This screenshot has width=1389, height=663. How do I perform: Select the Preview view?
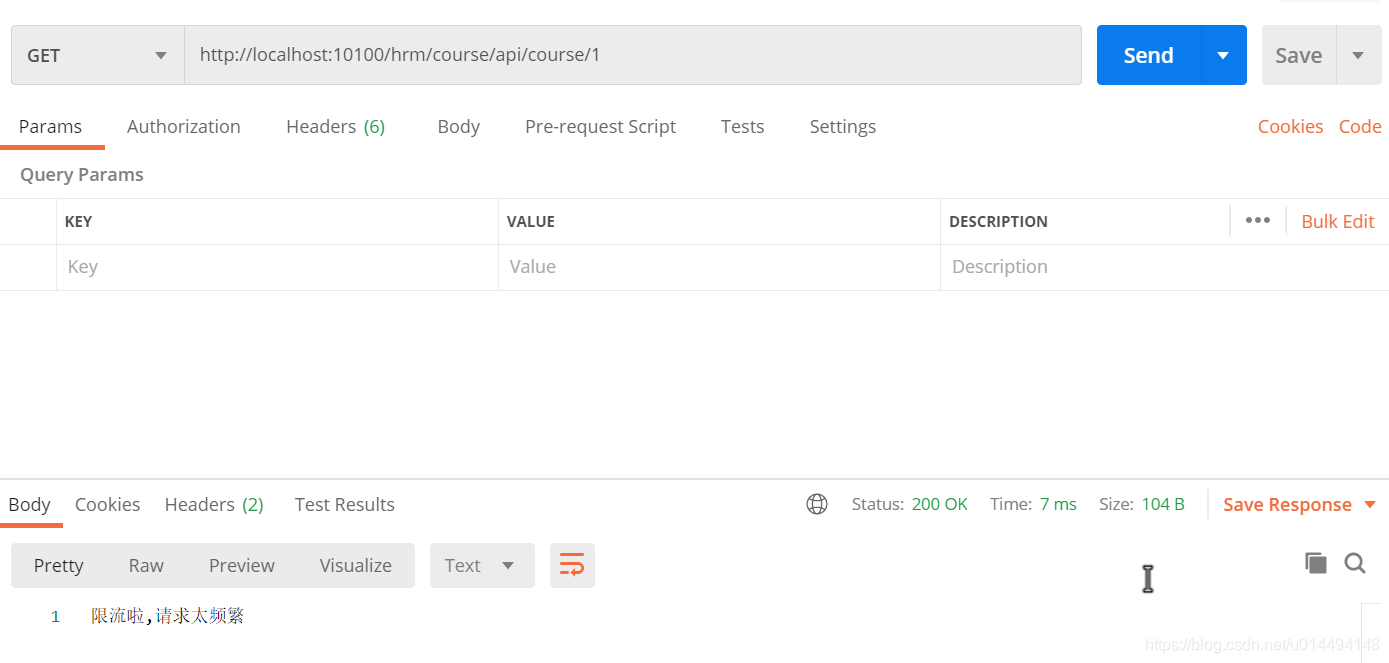coord(241,566)
